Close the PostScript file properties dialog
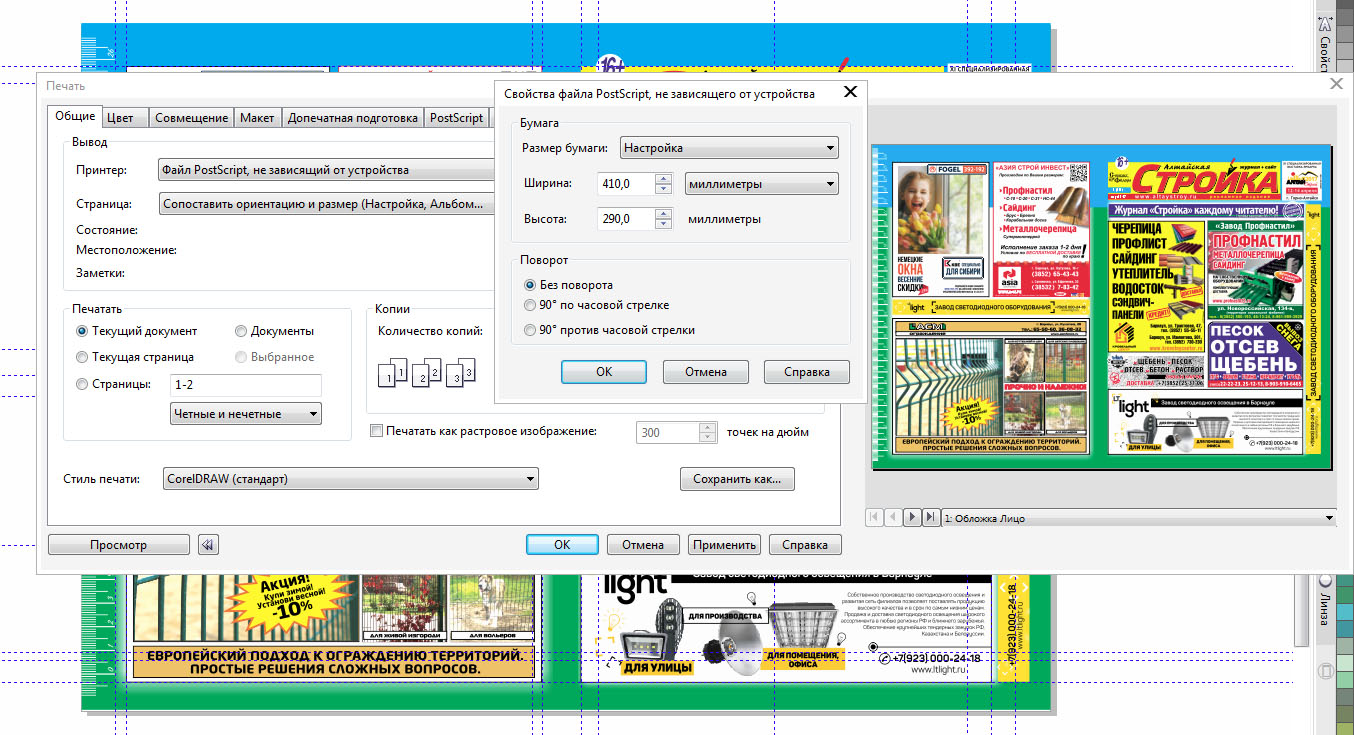The image size is (1354, 735). point(850,93)
